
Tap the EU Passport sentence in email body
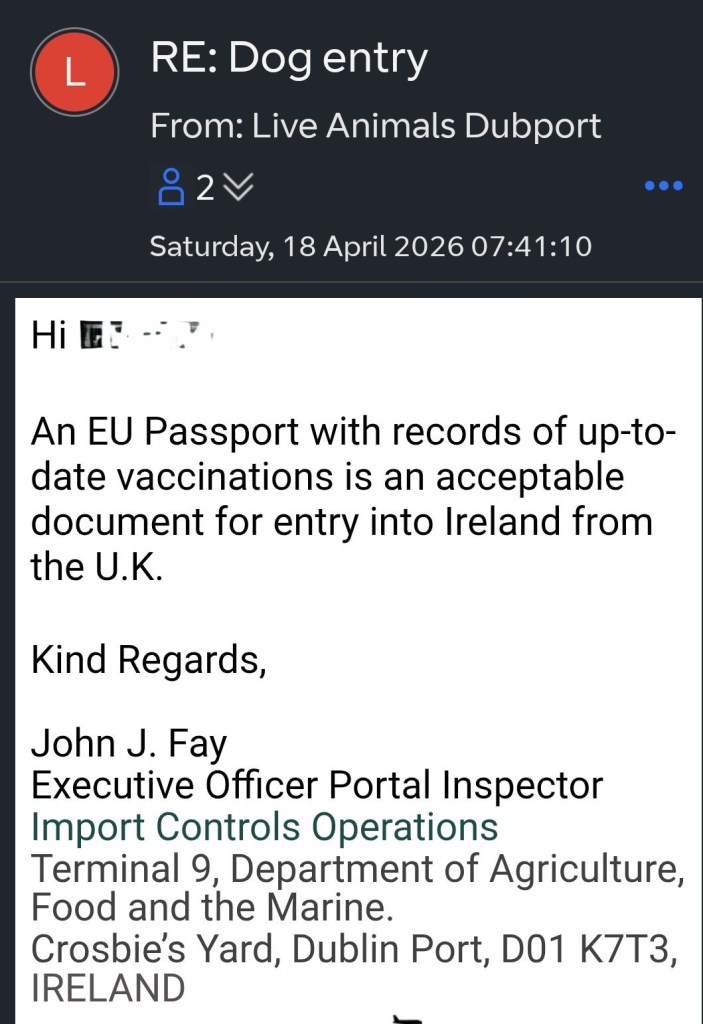[354, 434]
